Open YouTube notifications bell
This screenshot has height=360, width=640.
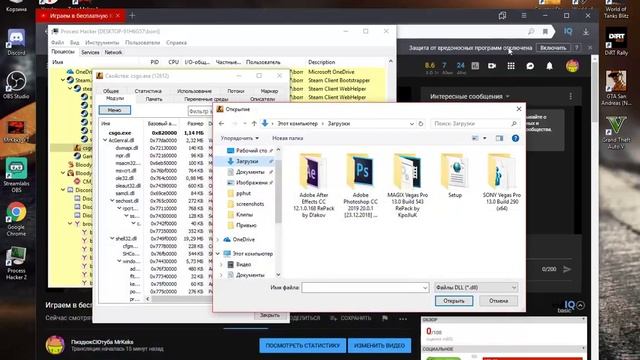pyautogui.click(x=549, y=66)
